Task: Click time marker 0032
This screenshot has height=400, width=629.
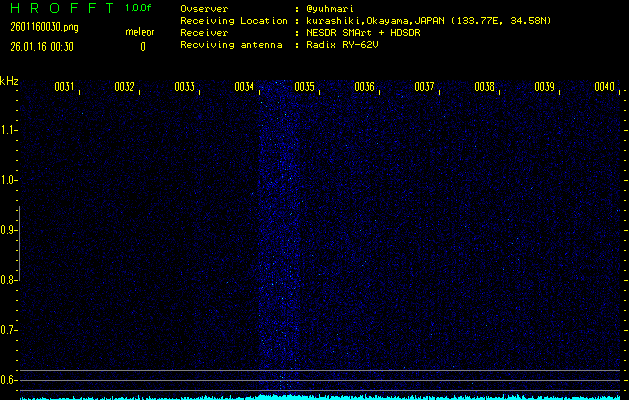Action: pos(124,87)
